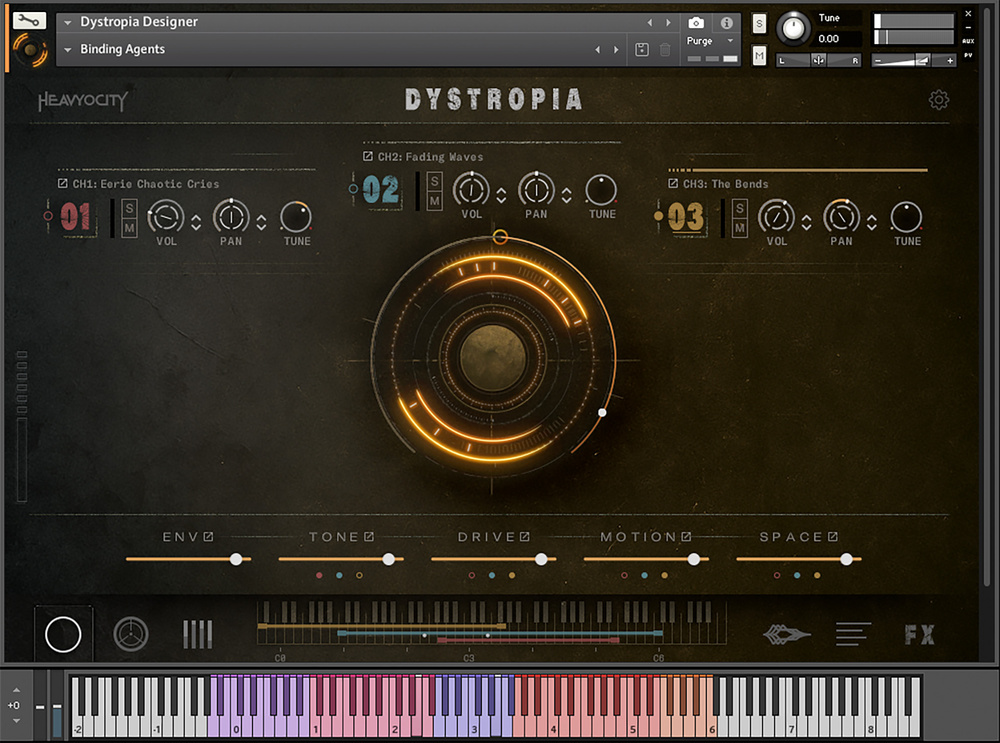Open the four vertical bars mixer view

pos(198,634)
